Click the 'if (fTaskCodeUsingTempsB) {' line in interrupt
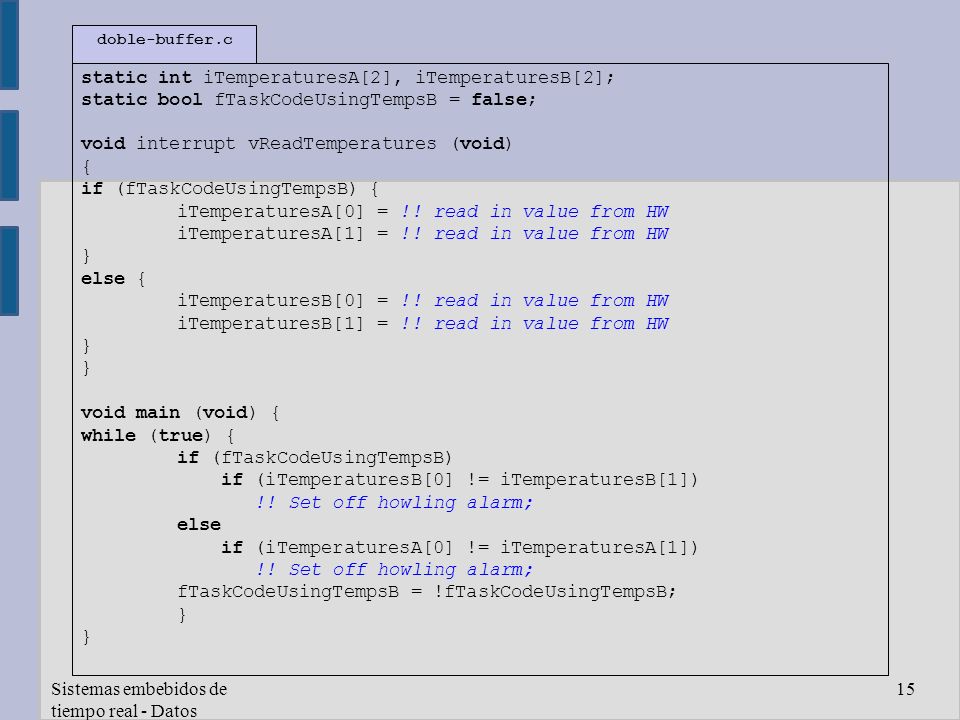This screenshot has height=720, width=960. [x=230, y=189]
